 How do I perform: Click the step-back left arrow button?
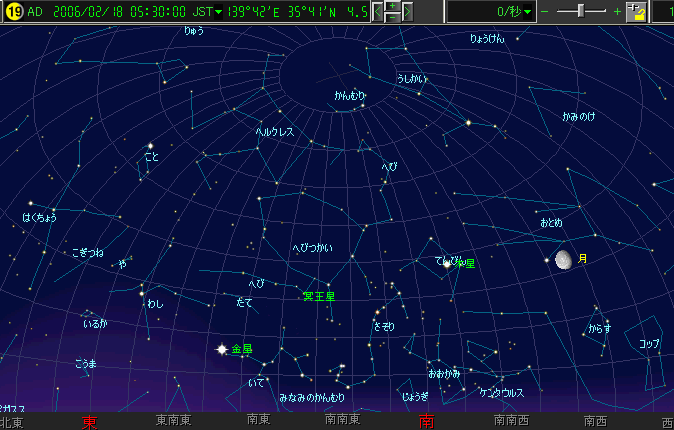coord(379,12)
